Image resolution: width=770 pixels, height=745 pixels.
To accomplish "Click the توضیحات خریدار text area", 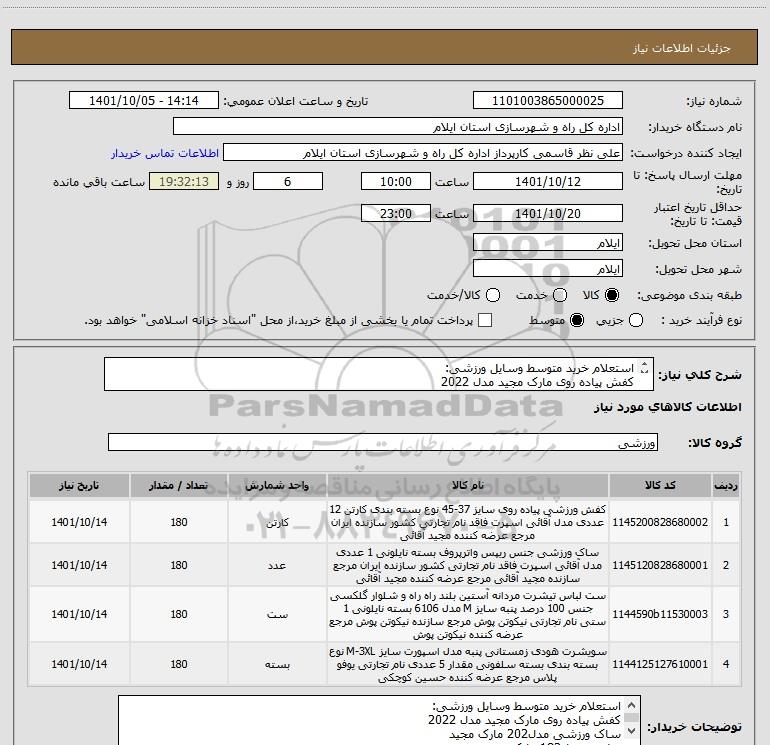I will click(x=379, y=720).
